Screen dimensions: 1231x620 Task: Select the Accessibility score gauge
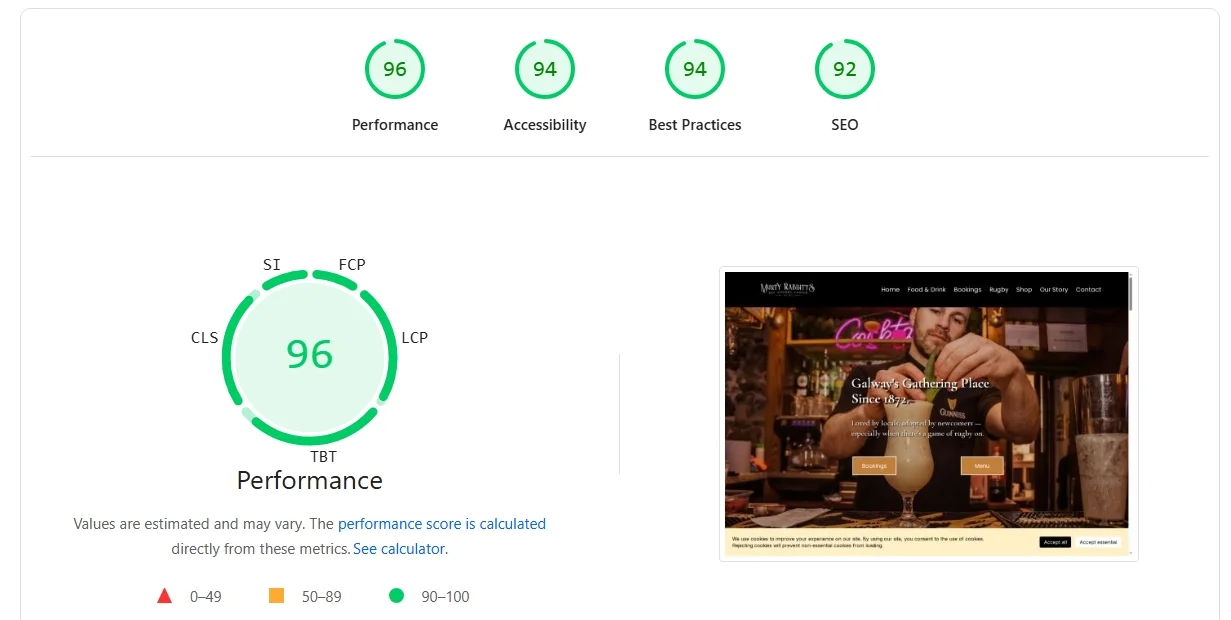pos(545,69)
